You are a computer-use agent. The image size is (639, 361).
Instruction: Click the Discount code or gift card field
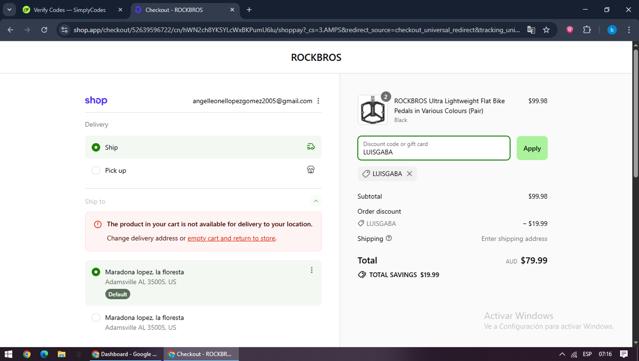pyautogui.click(x=434, y=148)
